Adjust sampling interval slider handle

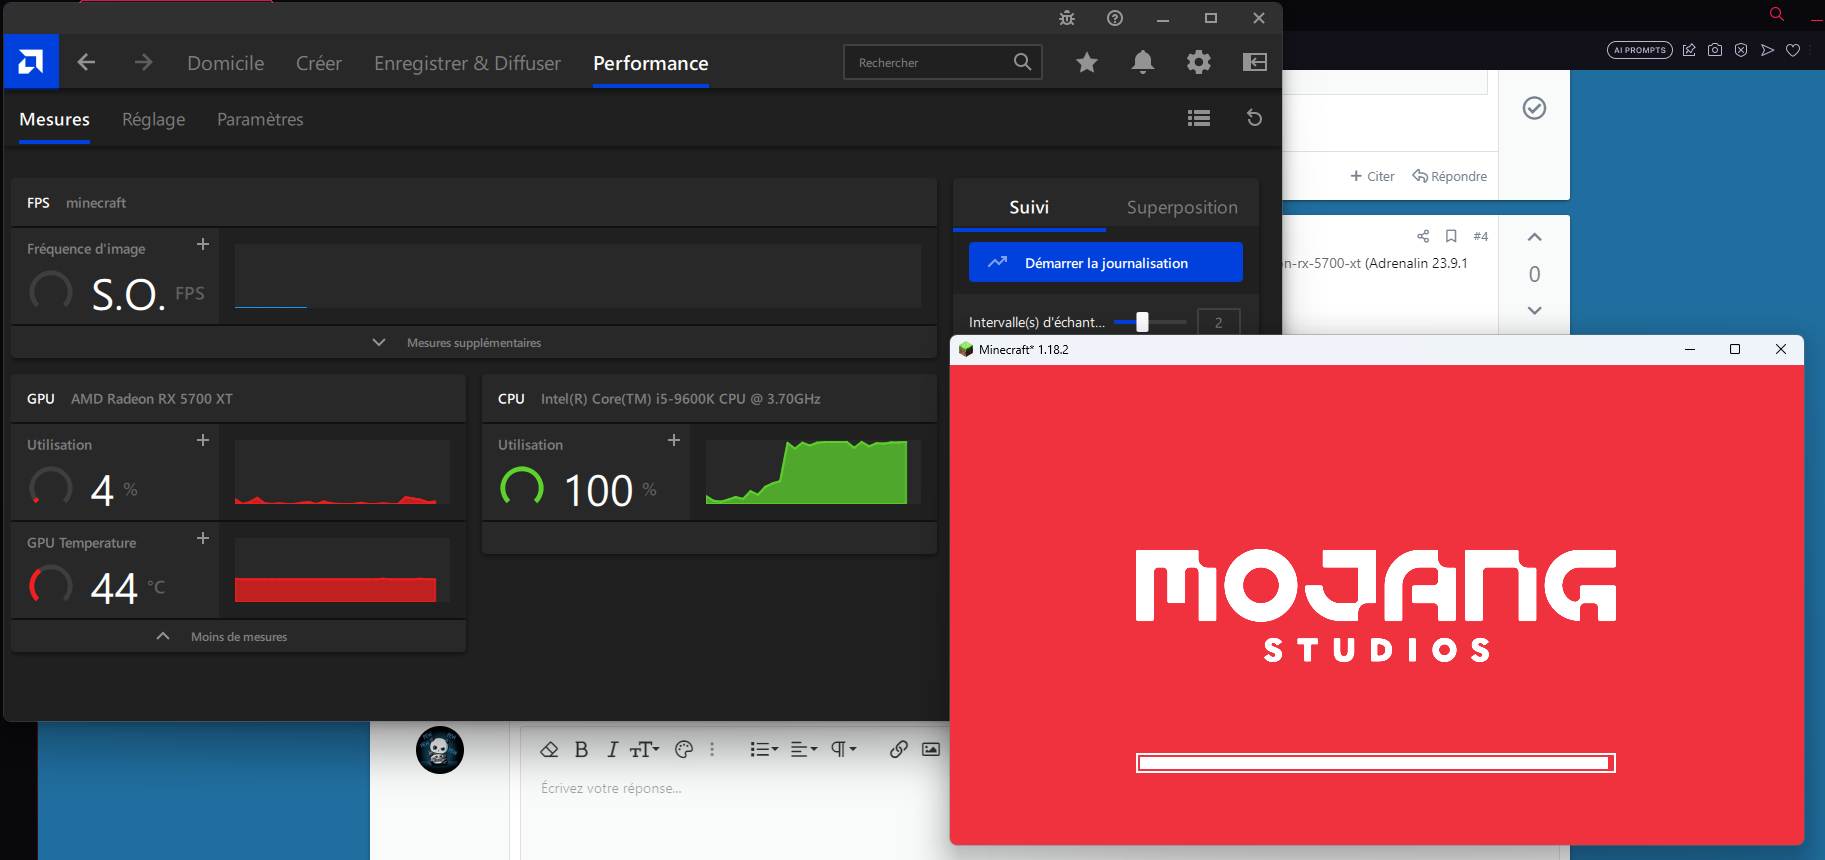(x=1142, y=322)
